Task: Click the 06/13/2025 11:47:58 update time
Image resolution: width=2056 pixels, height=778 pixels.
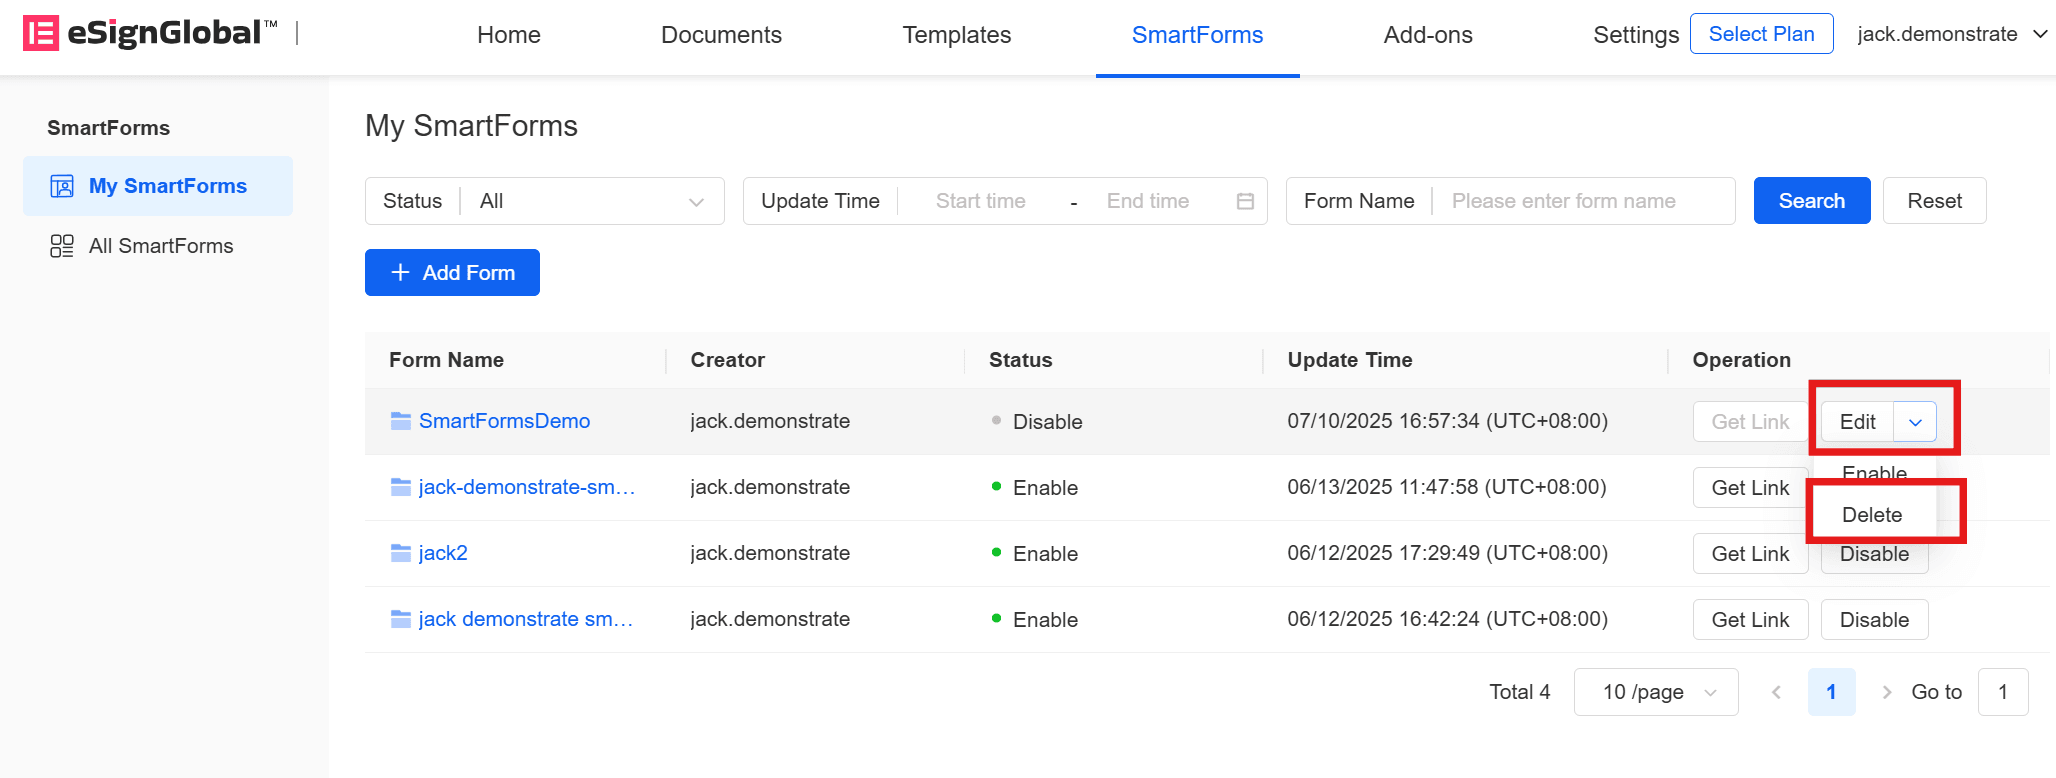Action: click(1446, 487)
